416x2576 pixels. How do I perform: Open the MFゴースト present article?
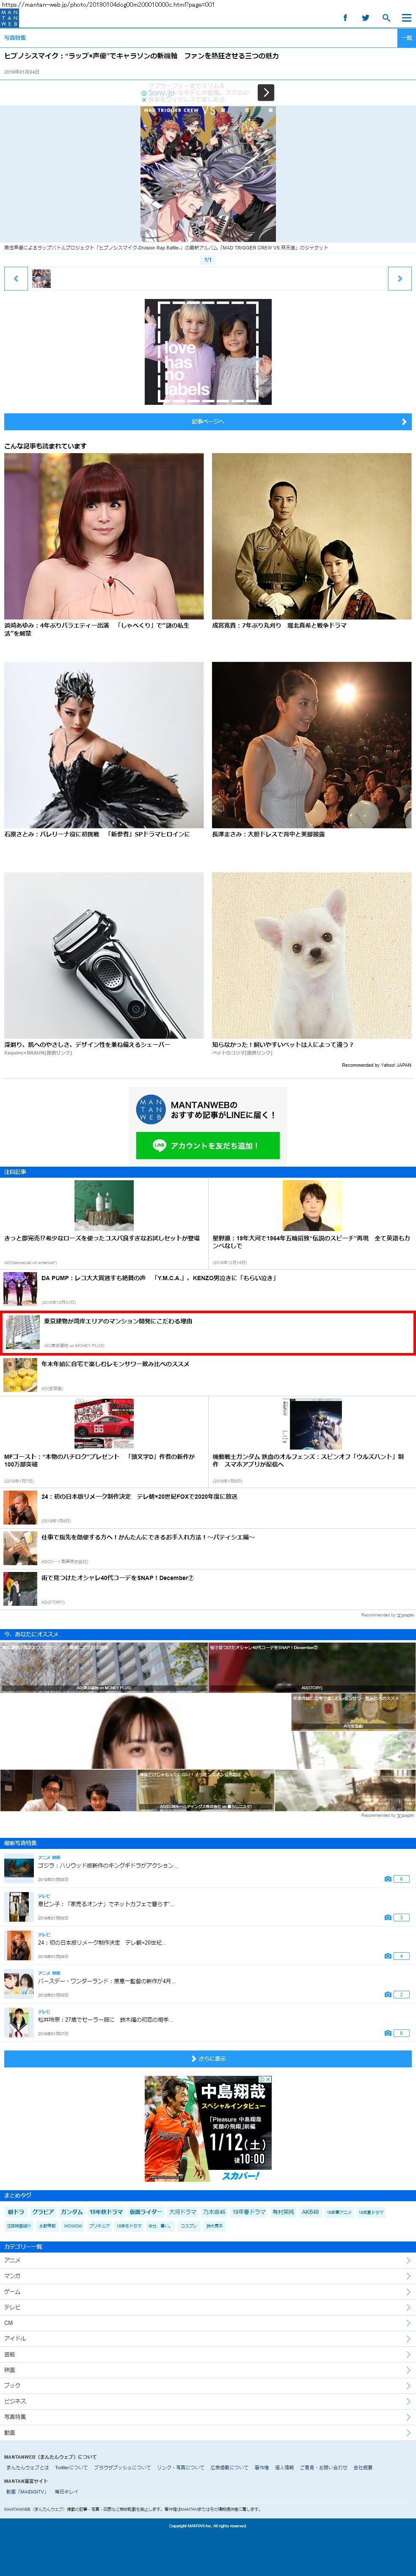104,1441
